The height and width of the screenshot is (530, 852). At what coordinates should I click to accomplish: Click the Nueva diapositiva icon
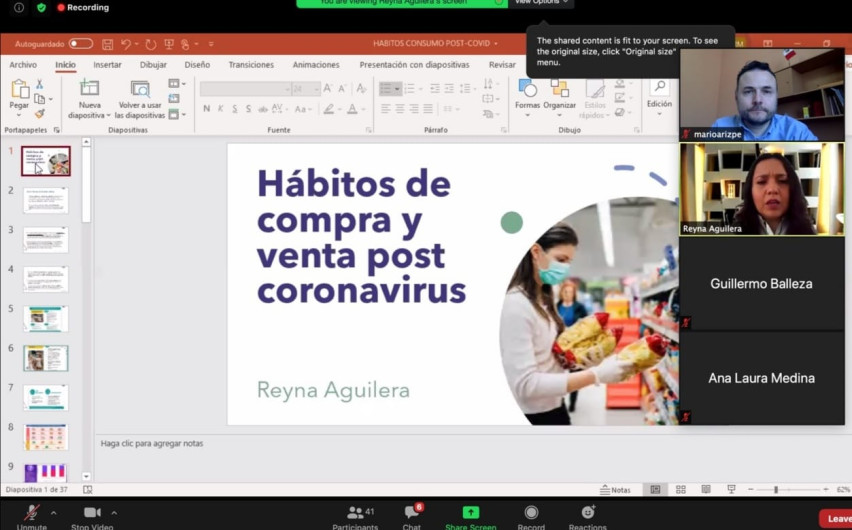(89, 88)
